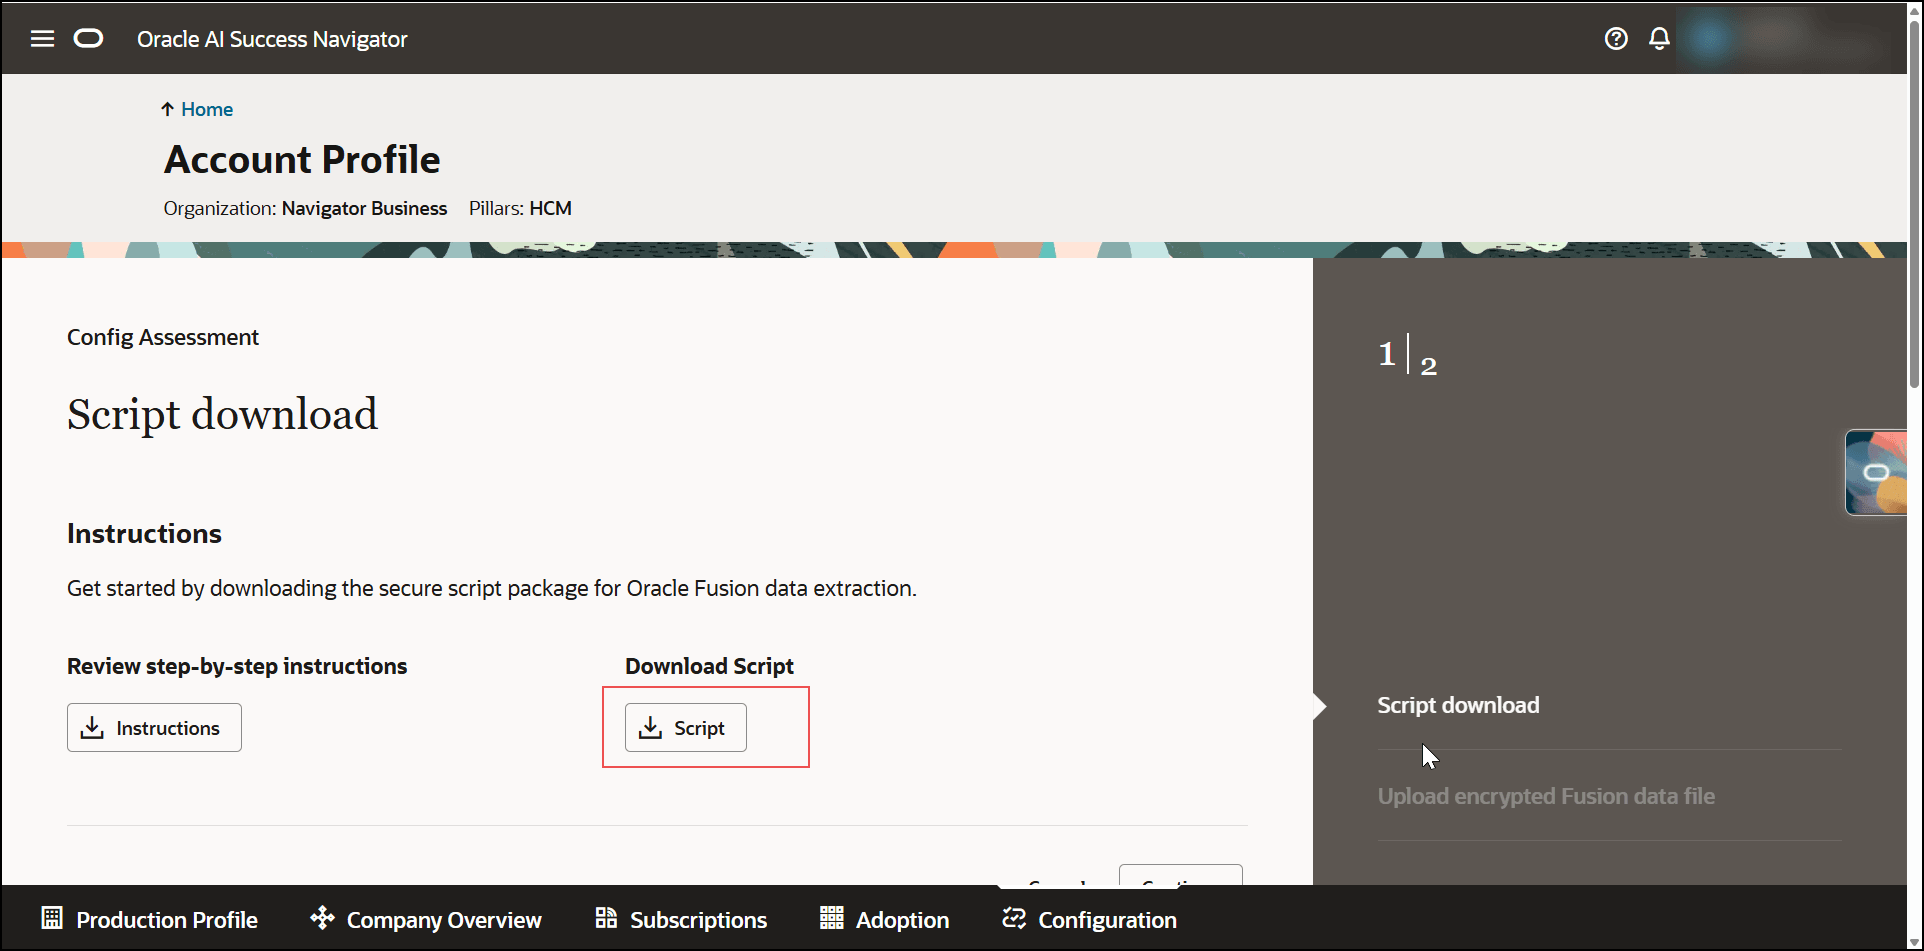Click the page vertical scrollbar thumb
Screen dimensions: 1924x951
pyautogui.click(x=1914, y=203)
